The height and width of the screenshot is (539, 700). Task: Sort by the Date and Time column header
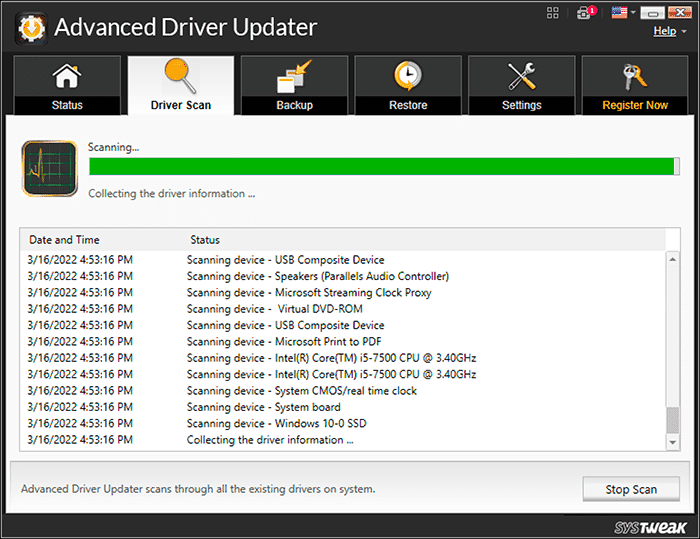(x=64, y=240)
